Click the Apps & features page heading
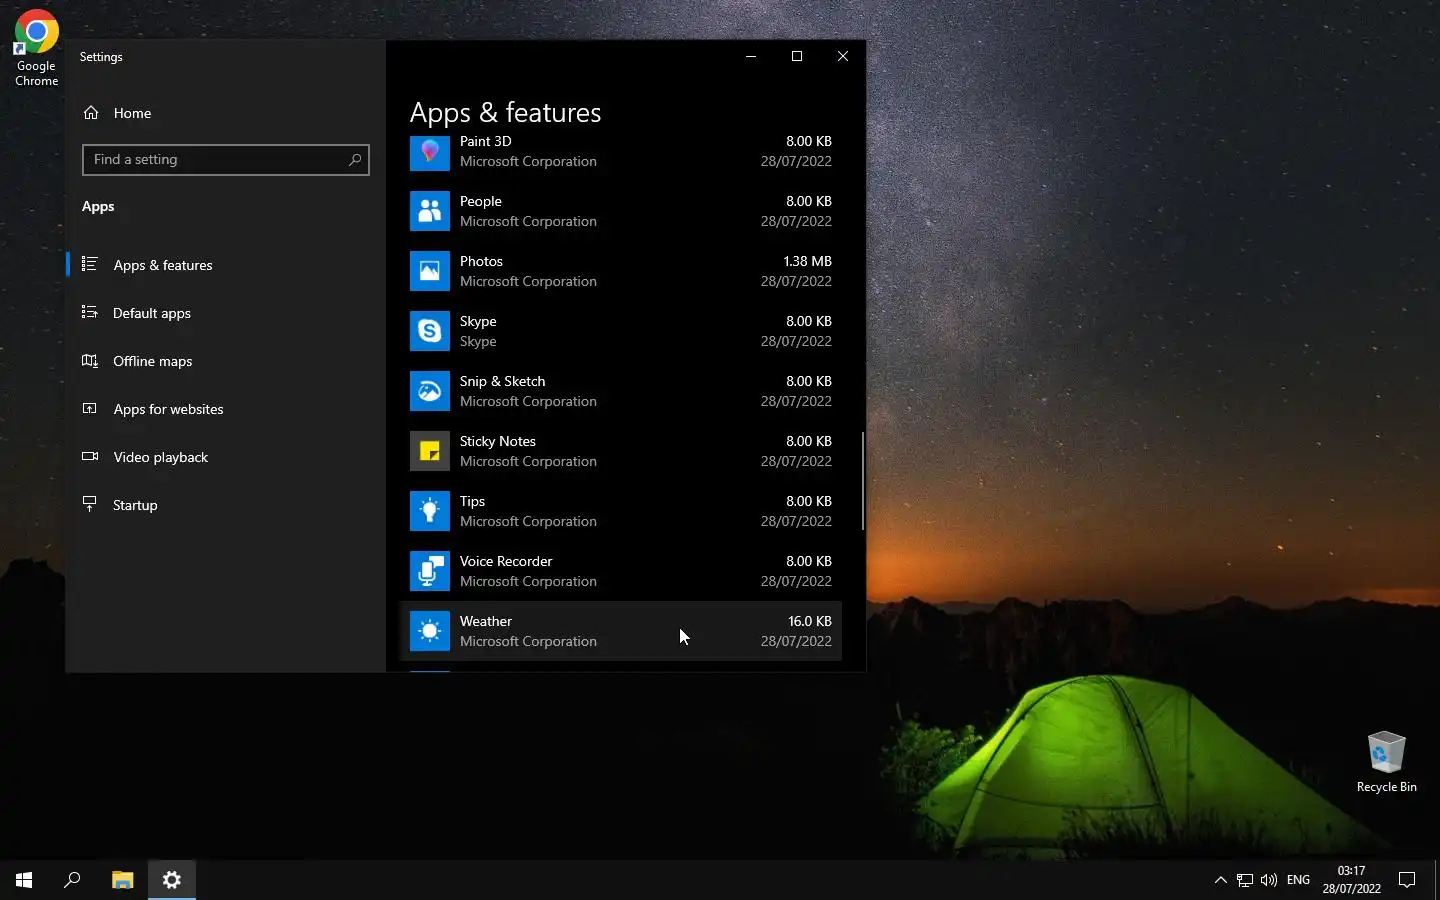Viewport: 1440px width, 900px height. pyautogui.click(x=505, y=113)
